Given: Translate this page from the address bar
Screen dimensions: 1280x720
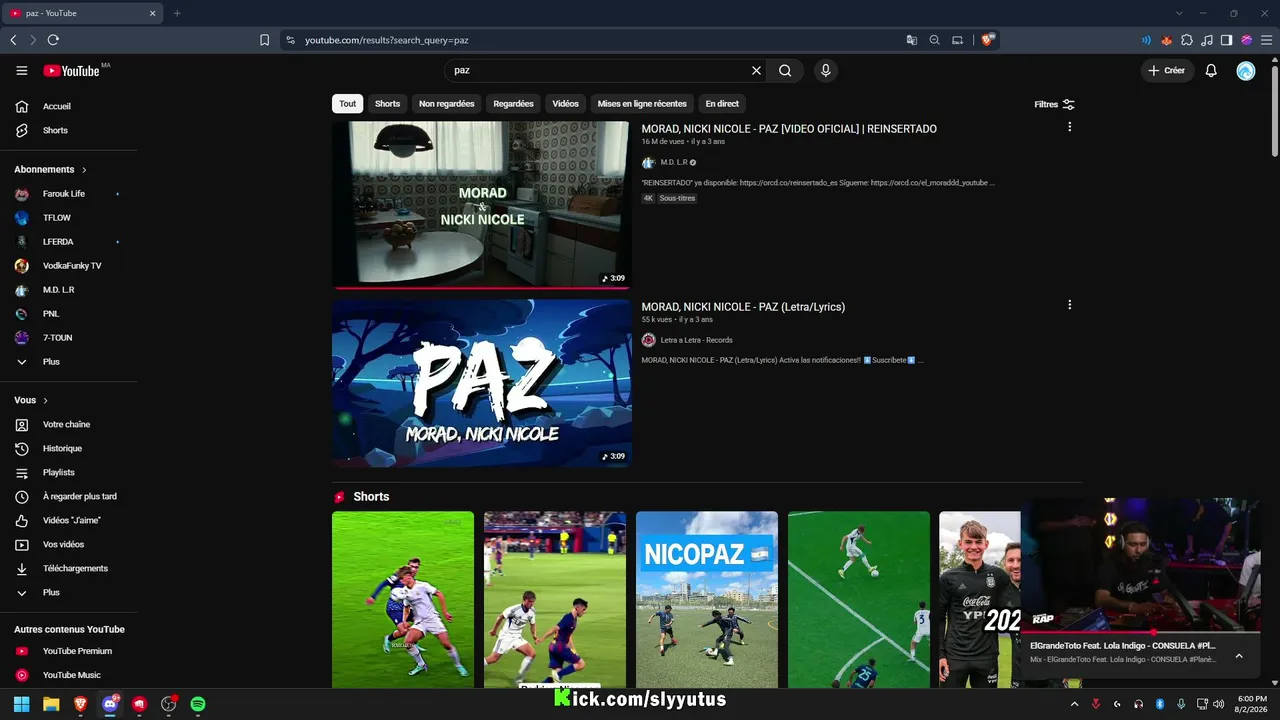Looking at the screenshot, I should point(911,40).
